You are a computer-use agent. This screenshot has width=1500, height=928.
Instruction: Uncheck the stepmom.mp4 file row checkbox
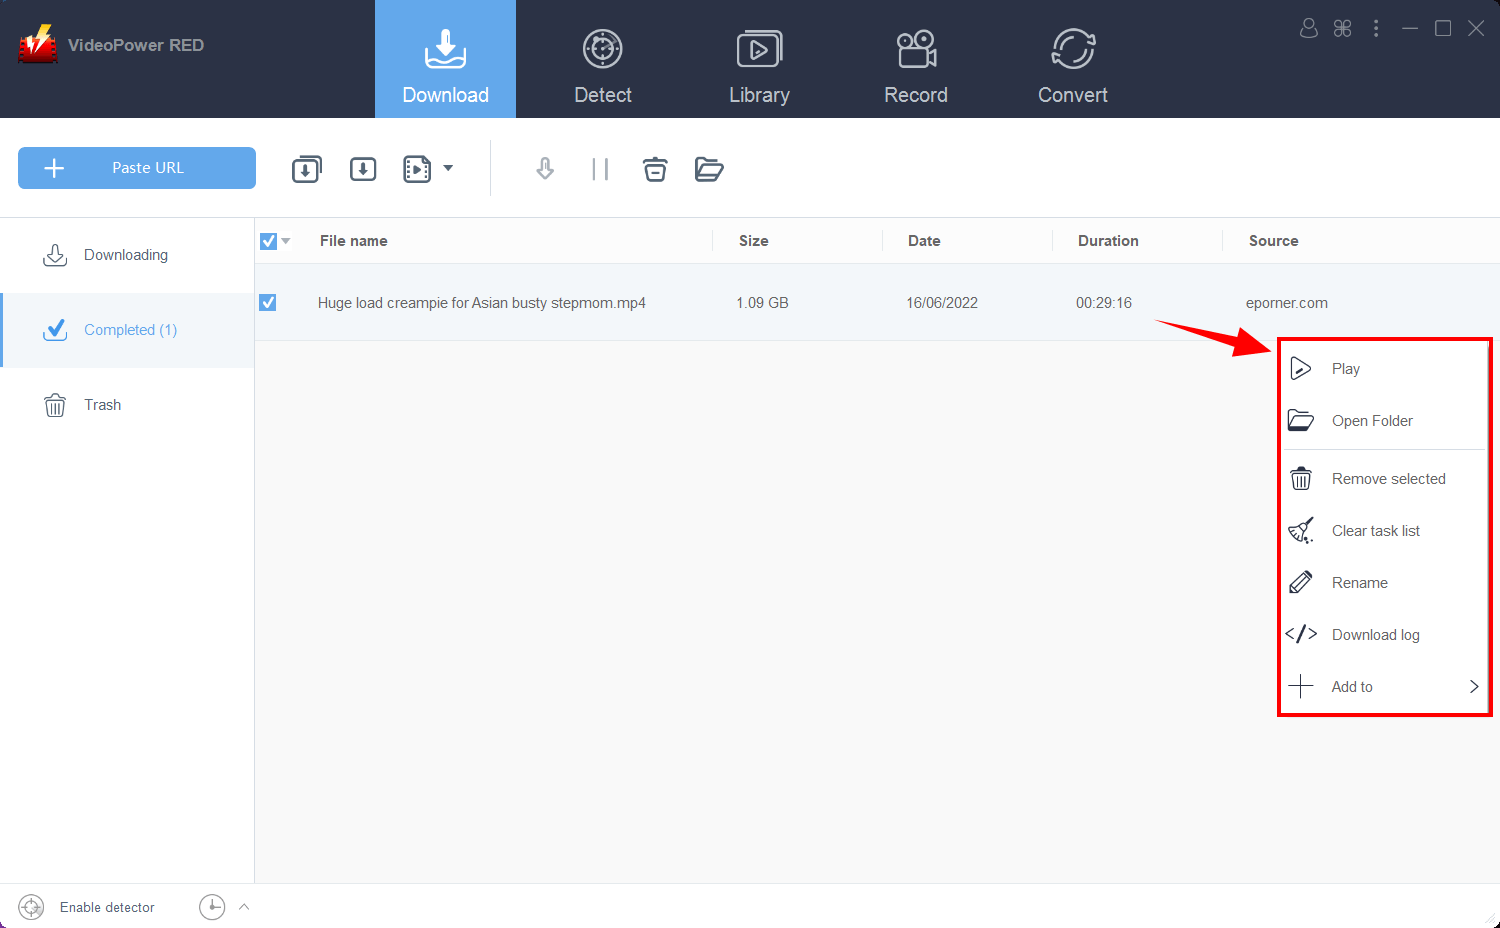point(268,302)
